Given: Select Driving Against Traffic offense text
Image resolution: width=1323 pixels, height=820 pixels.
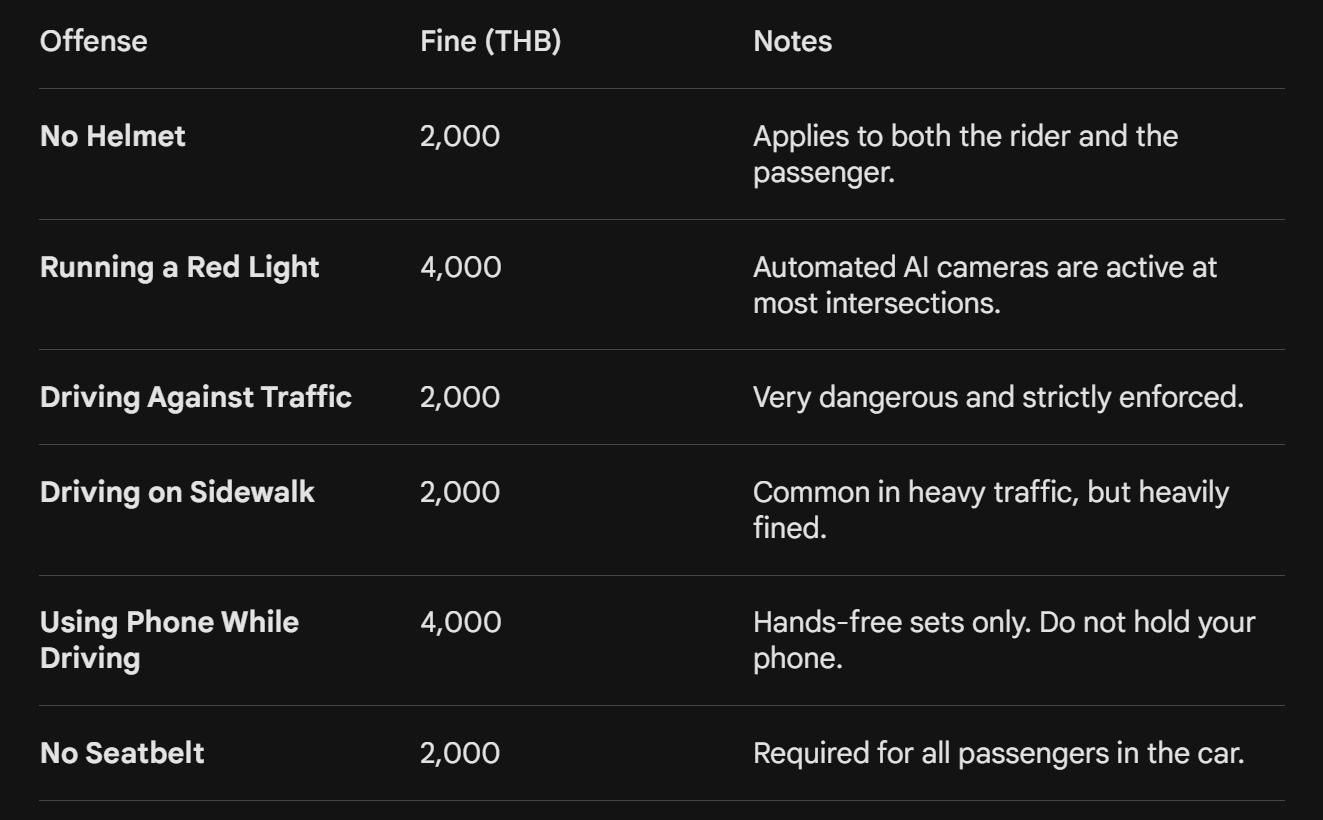Looking at the screenshot, I should click(x=196, y=397).
